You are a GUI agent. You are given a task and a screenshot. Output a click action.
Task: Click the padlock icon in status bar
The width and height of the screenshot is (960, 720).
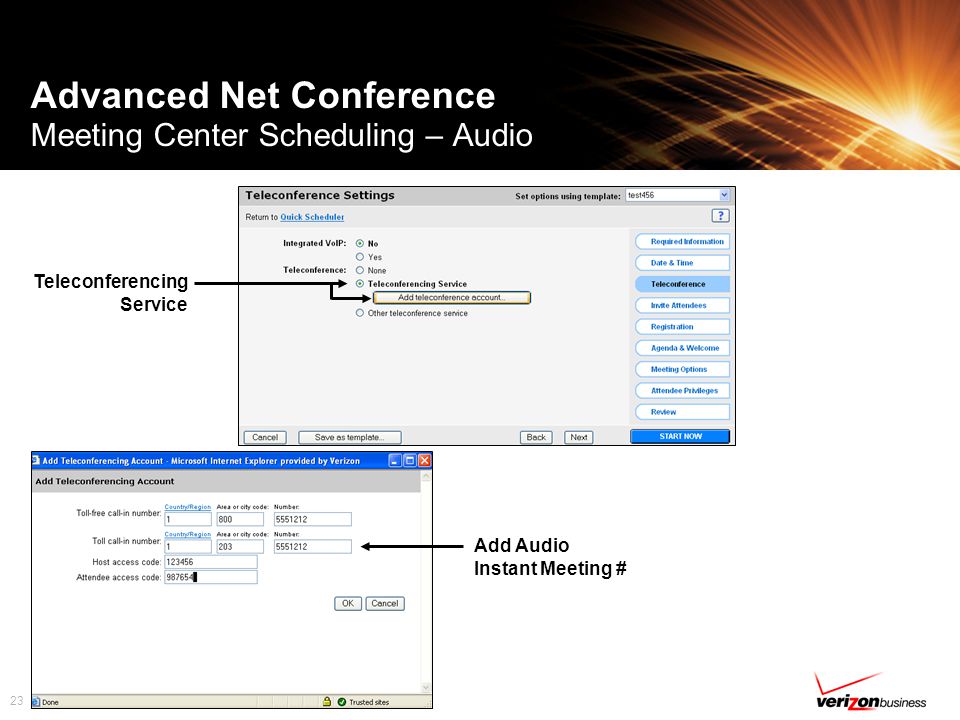[x=327, y=702]
